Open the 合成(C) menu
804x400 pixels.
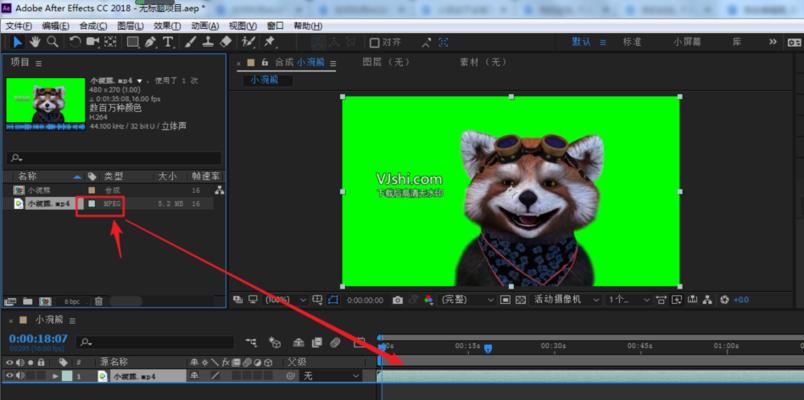coord(93,26)
